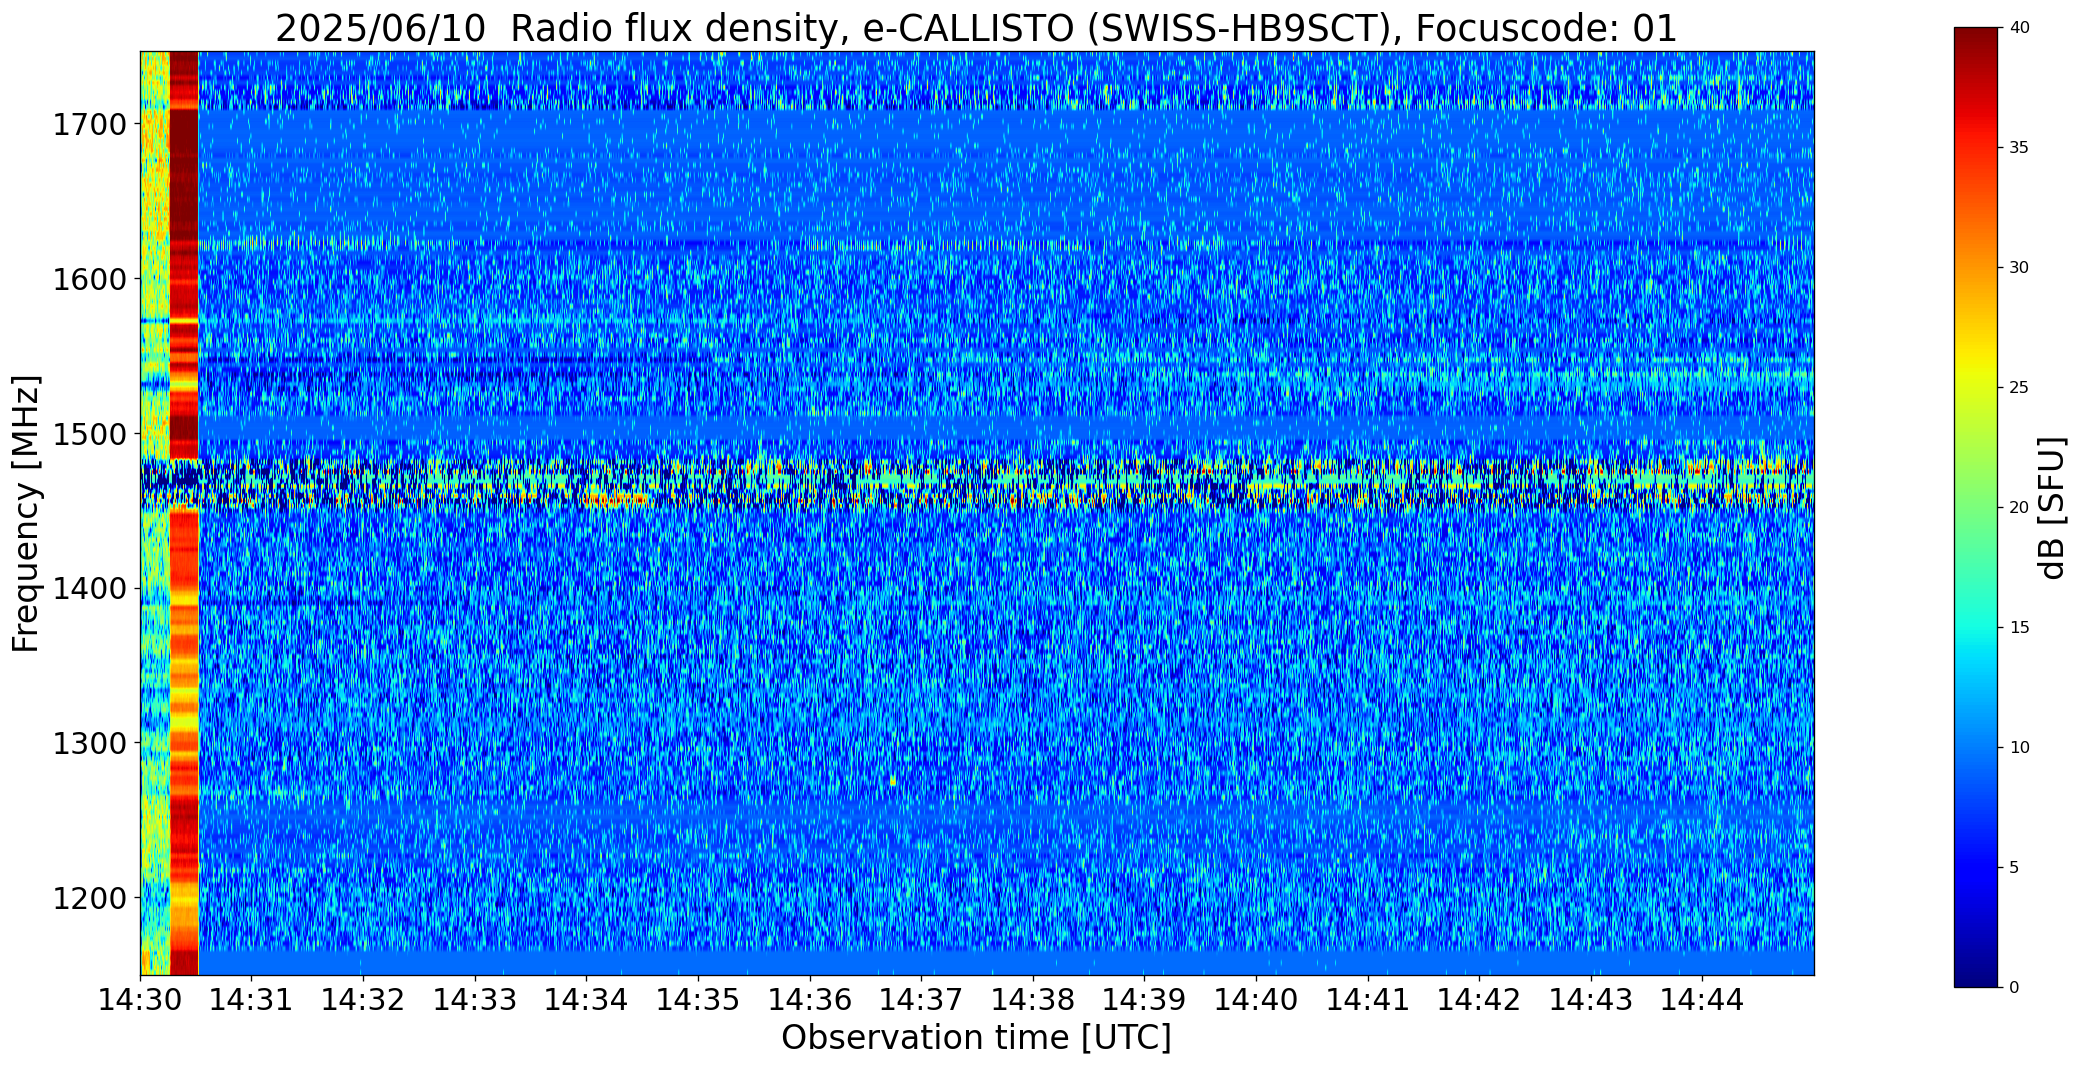Screen dimensions: 2082x1067
Task: Click the colorbar tick label 40
Action: pos(2019,28)
